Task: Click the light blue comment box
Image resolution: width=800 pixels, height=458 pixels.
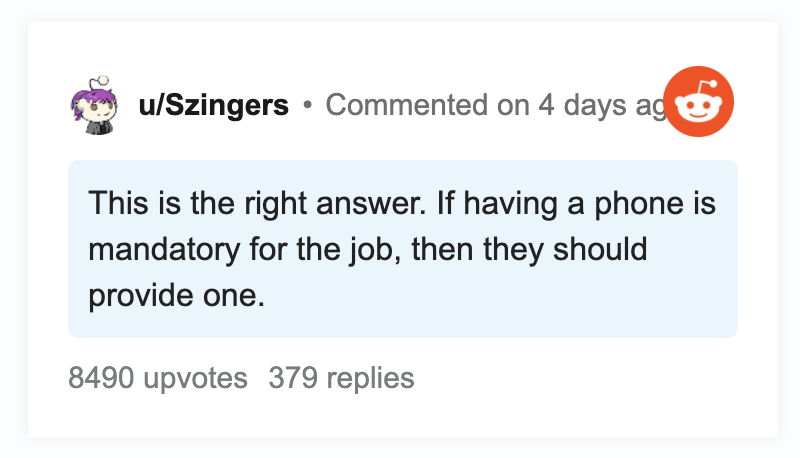Action: click(x=403, y=249)
